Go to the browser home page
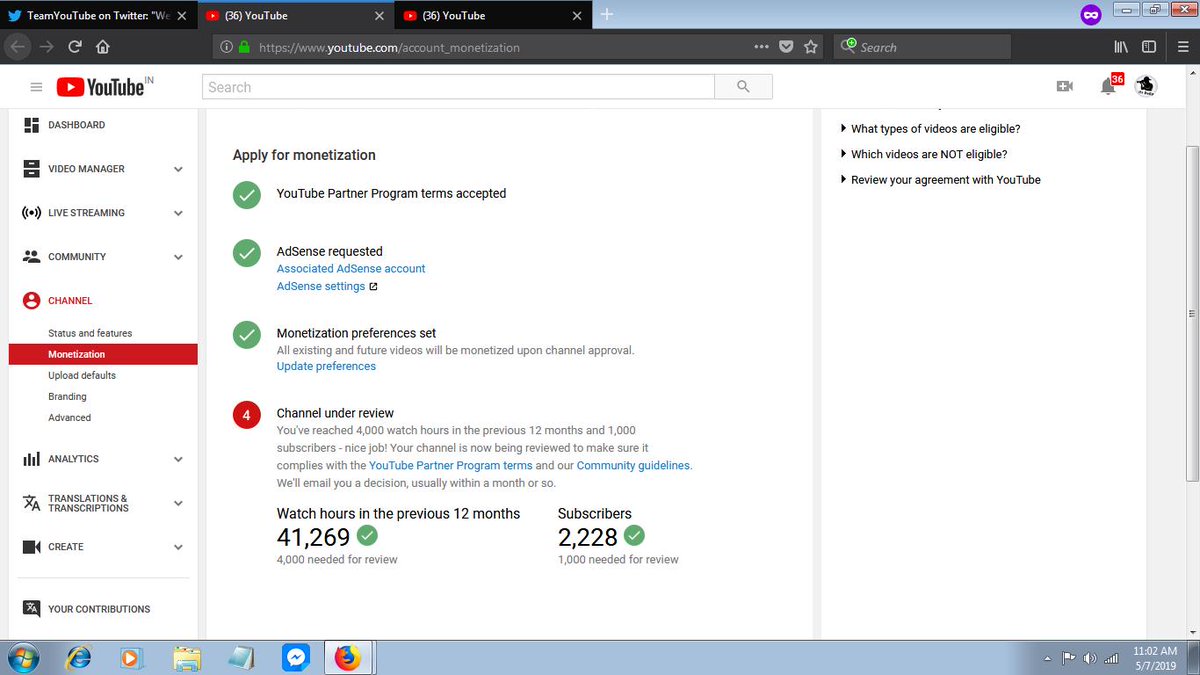Image resolution: width=1200 pixels, height=675 pixels. 102,46
